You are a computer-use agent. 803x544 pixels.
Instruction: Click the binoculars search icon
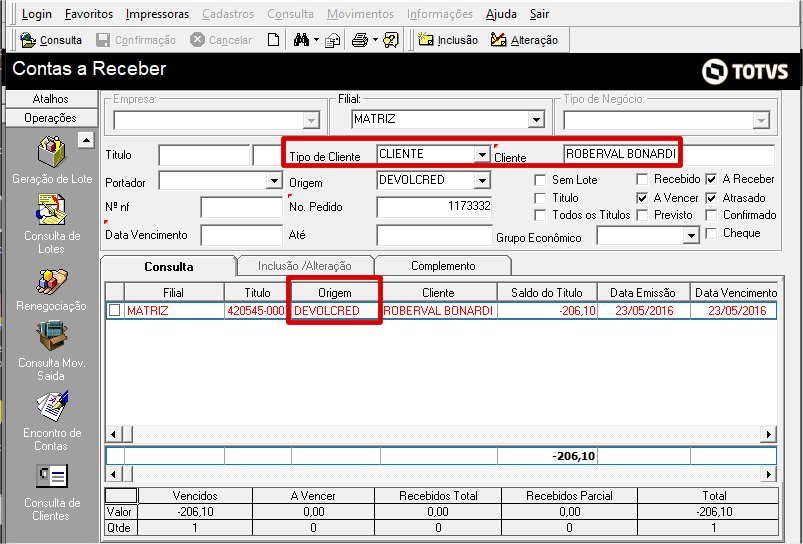[301, 40]
